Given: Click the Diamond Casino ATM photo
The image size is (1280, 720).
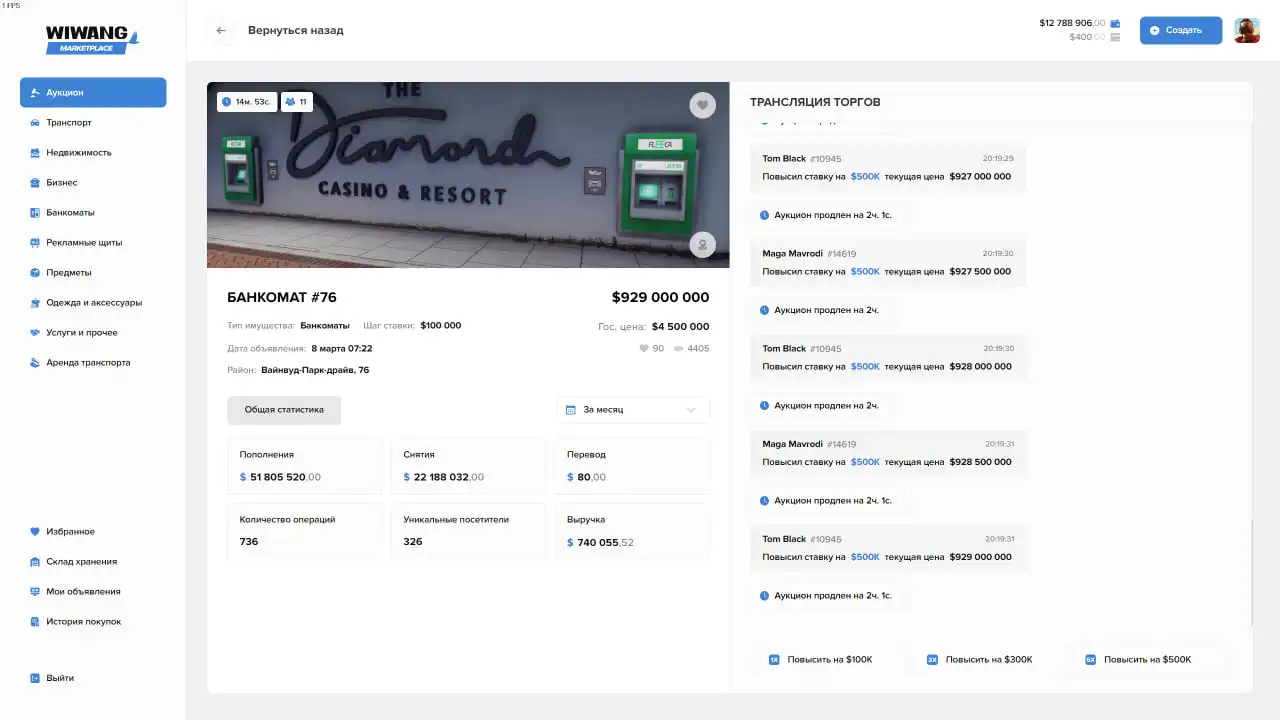Looking at the screenshot, I should [x=468, y=175].
